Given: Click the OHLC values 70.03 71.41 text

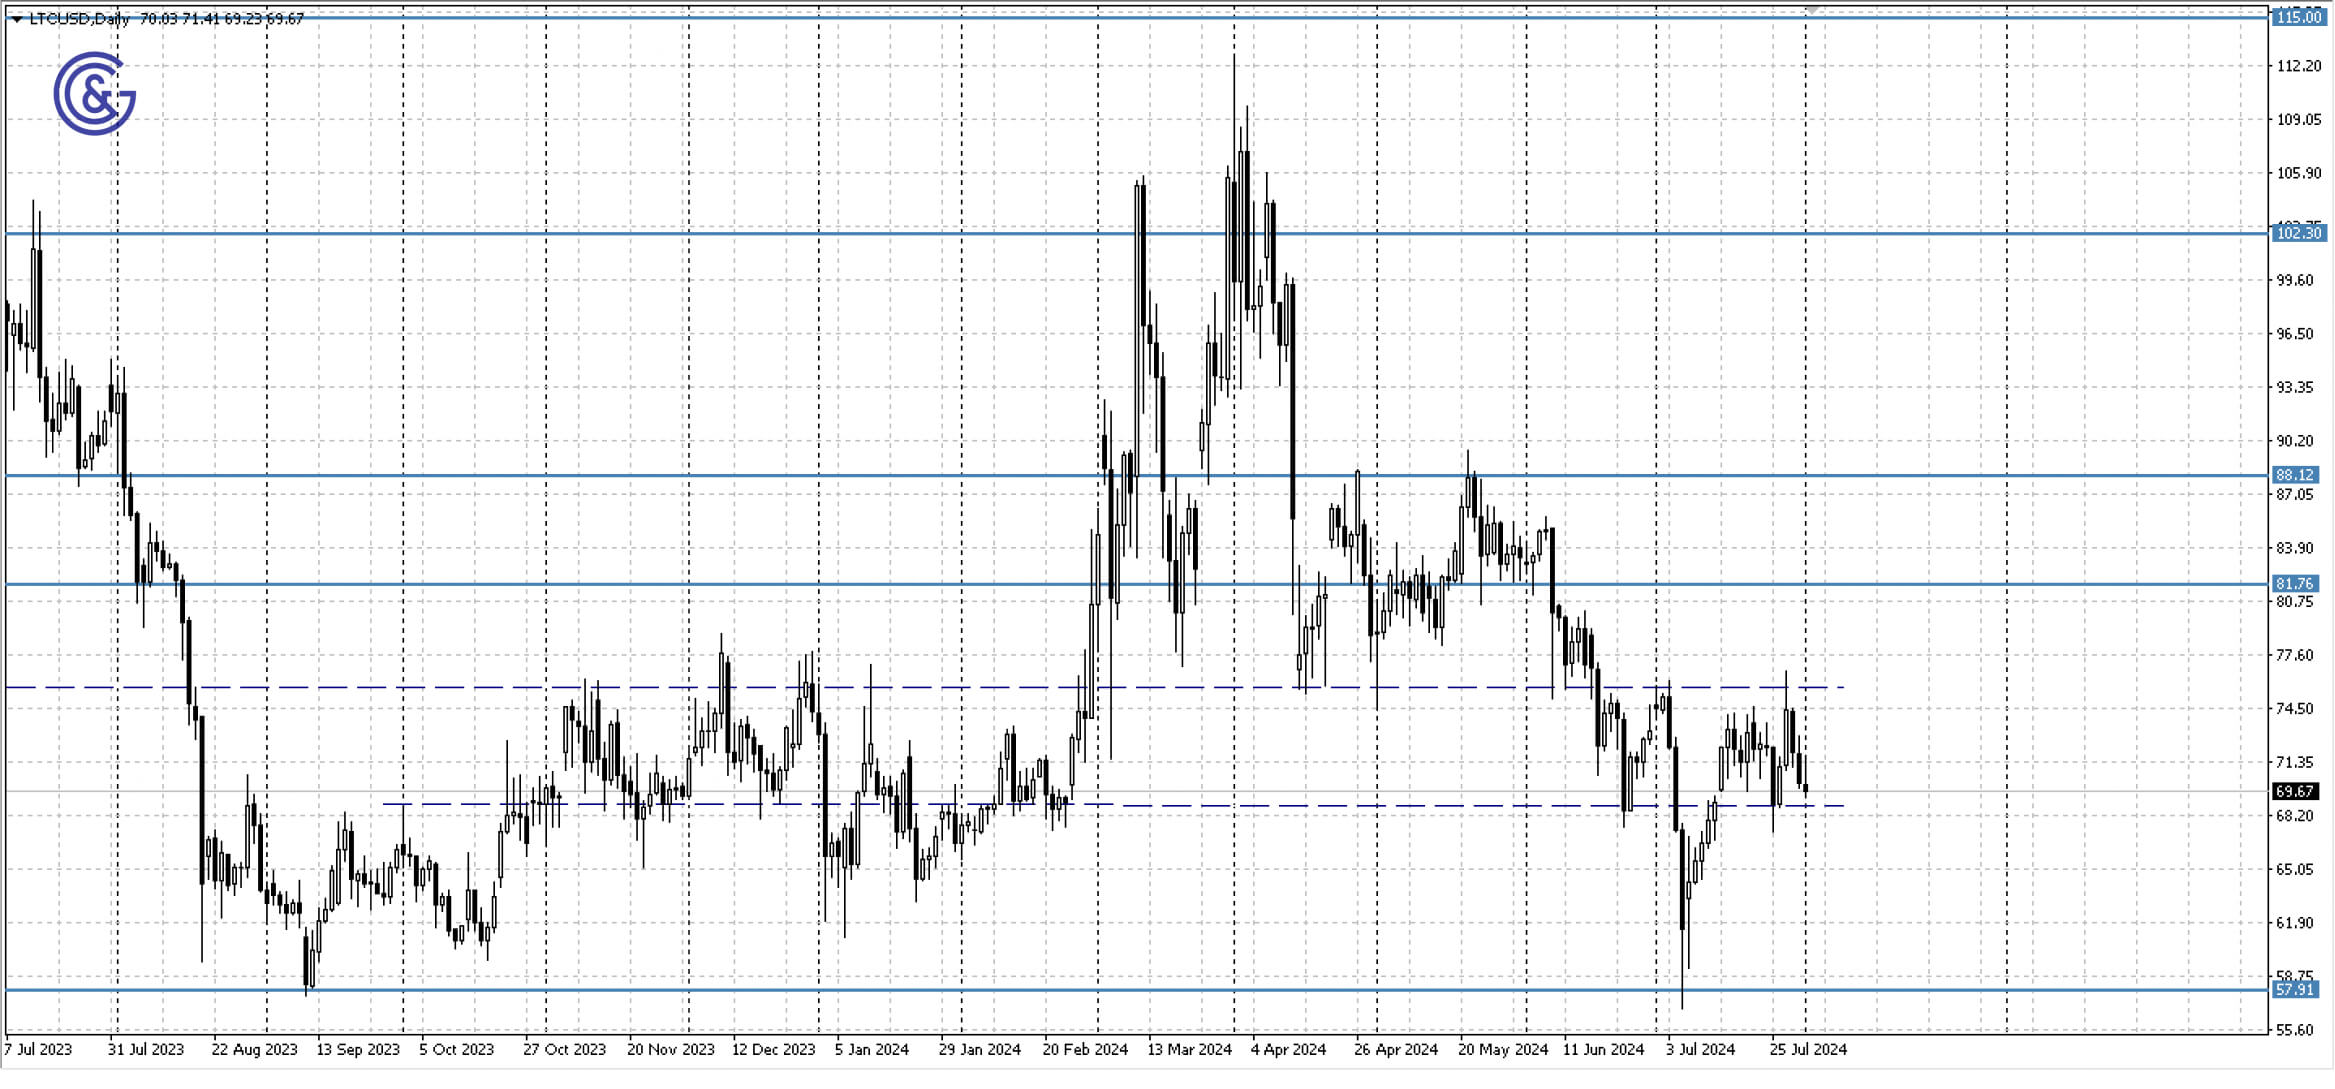Looking at the screenshot, I should click(x=180, y=19).
